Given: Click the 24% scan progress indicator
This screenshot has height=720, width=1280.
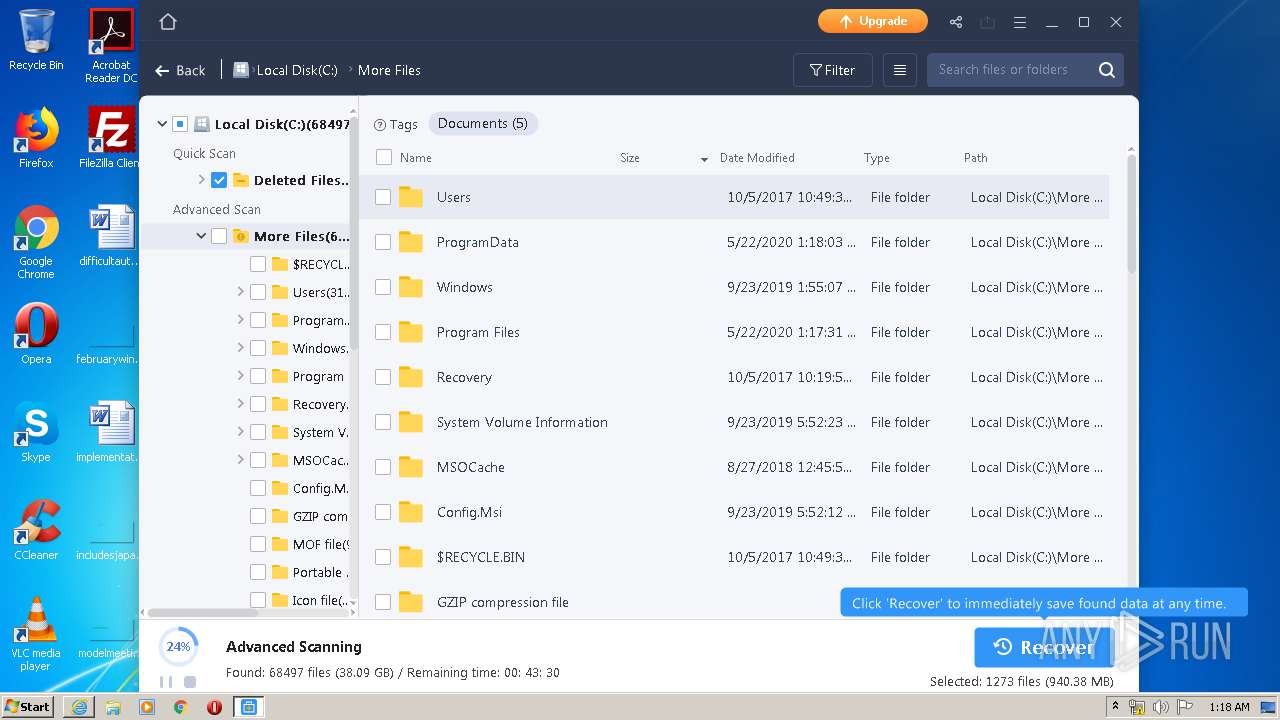Looking at the screenshot, I should click(178, 647).
